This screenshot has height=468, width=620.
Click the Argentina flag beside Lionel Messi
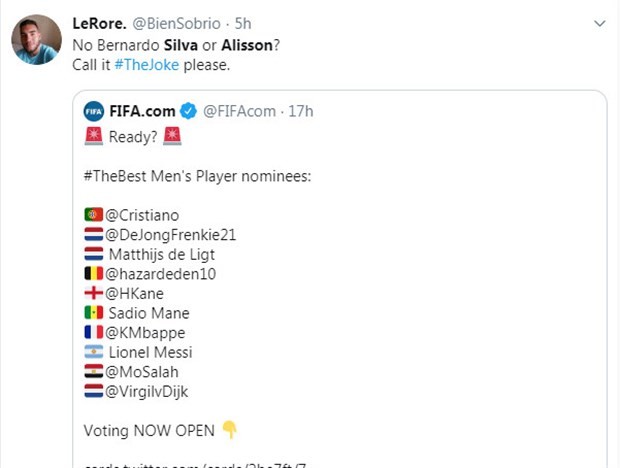94,352
